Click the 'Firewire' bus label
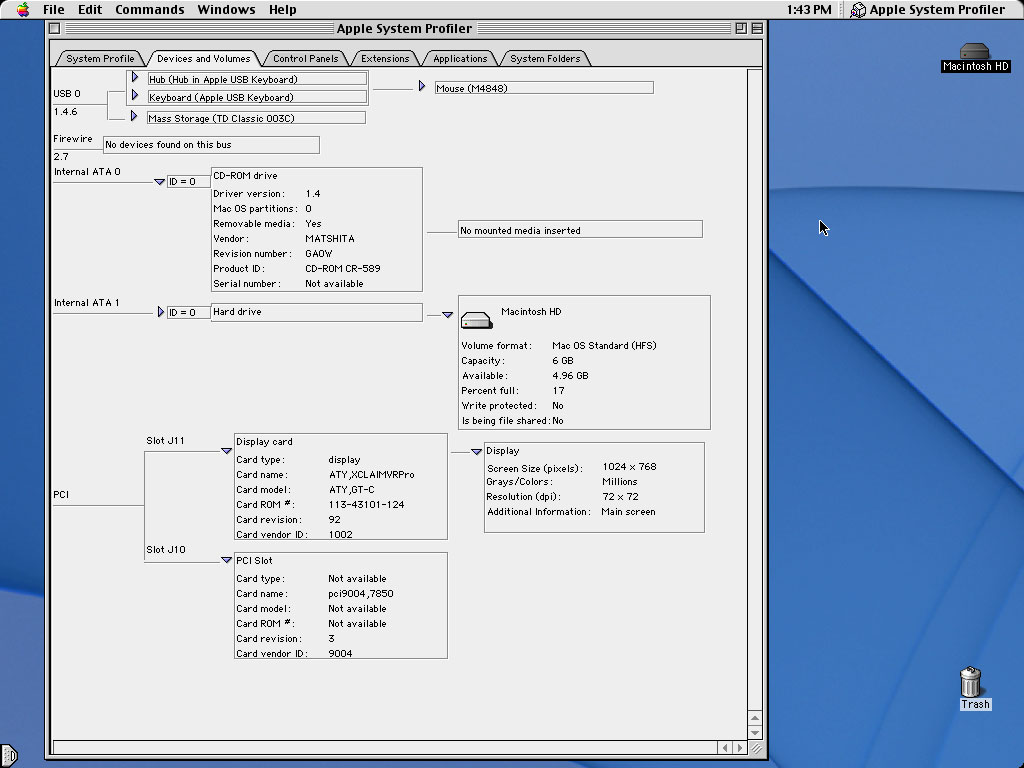Viewport: 1024px width, 768px height. click(x=72, y=138)
